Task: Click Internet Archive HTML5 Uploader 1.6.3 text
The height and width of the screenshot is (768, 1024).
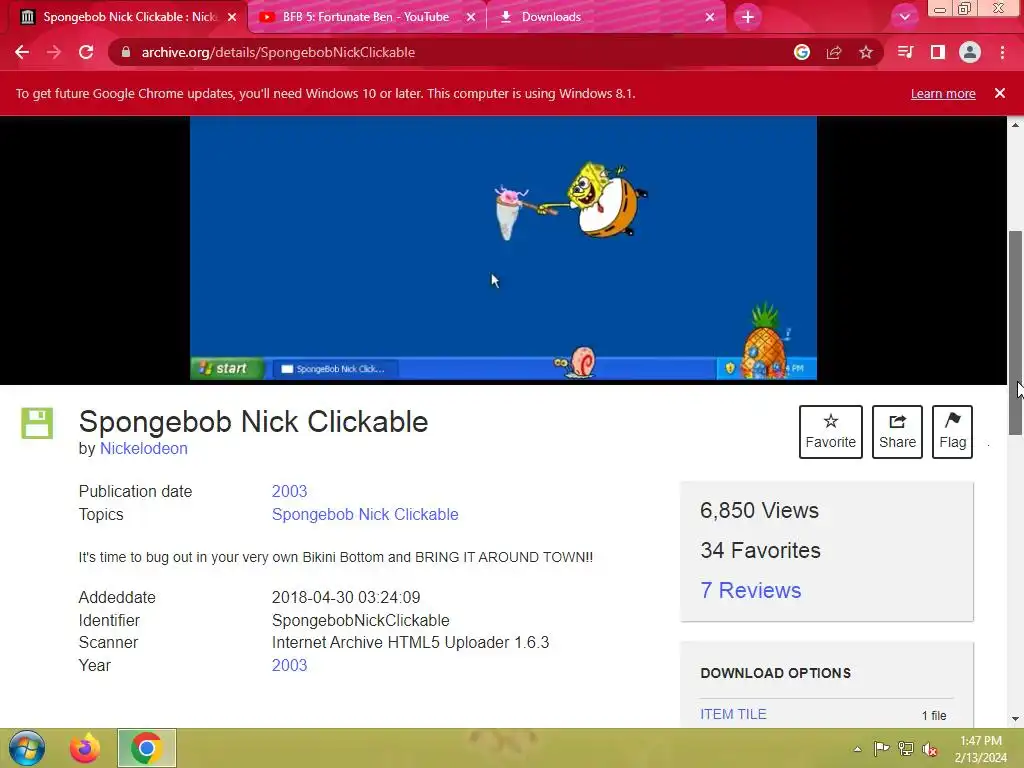Action: [x=410, y=643]
